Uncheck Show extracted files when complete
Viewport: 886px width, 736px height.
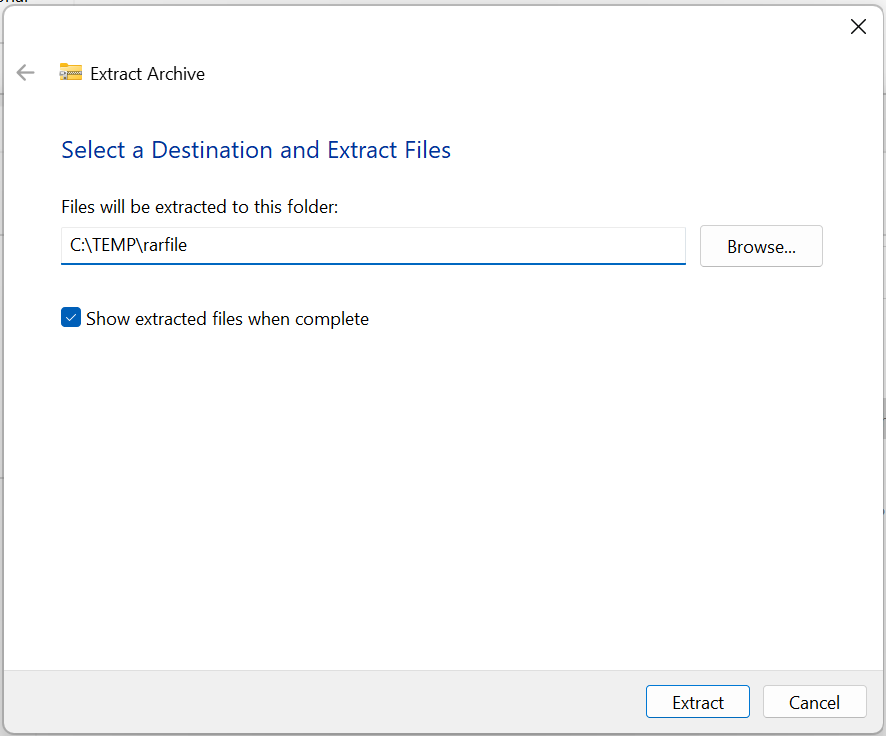[x=71, y=318]
